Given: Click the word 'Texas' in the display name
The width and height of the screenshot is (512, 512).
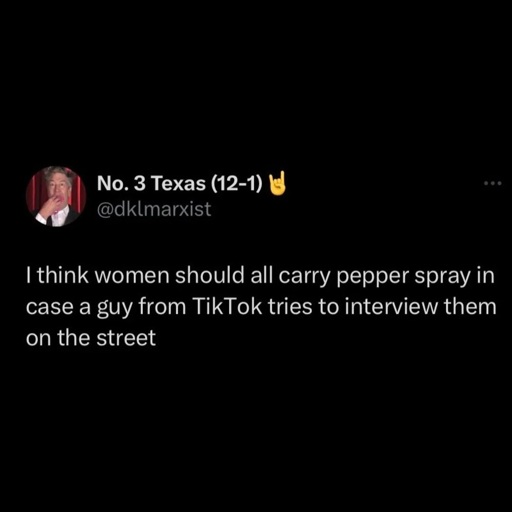Looking at the screenshot, I should pyautogui.click(x=178, y=183).
